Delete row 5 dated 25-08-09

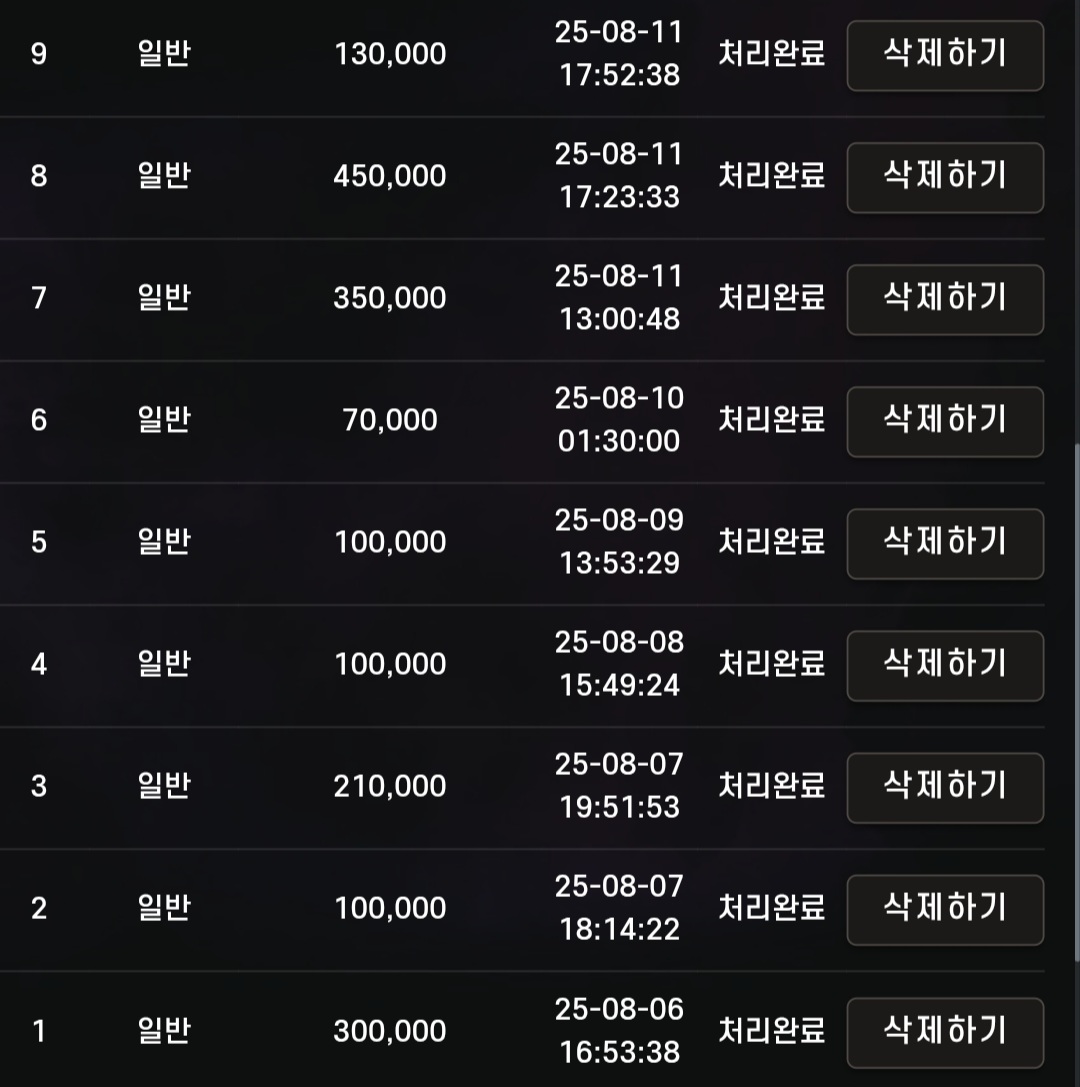click(x=945, y=544)
